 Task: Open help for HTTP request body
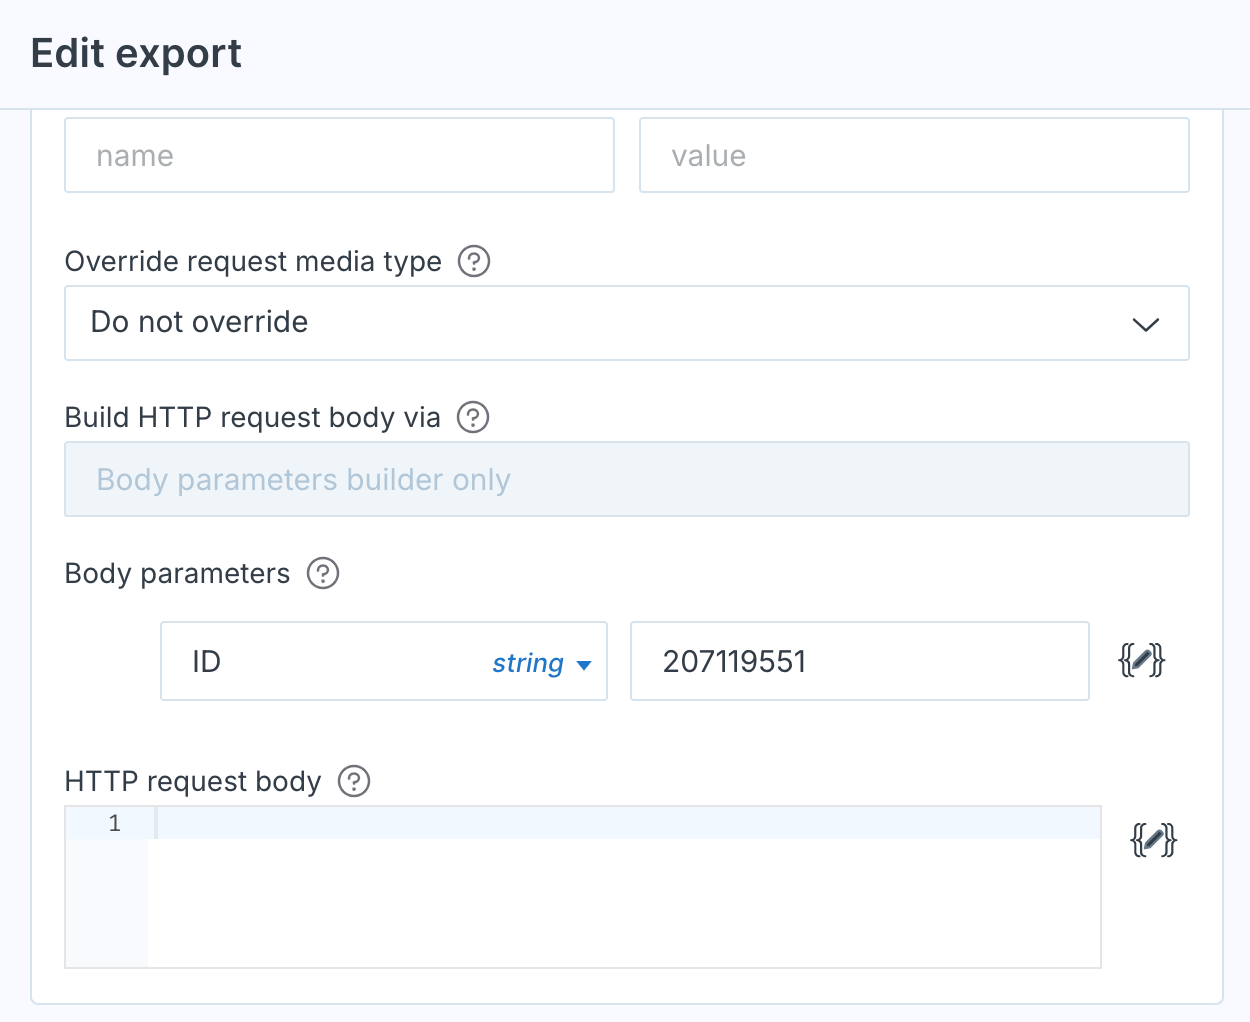tap(354, 781)
